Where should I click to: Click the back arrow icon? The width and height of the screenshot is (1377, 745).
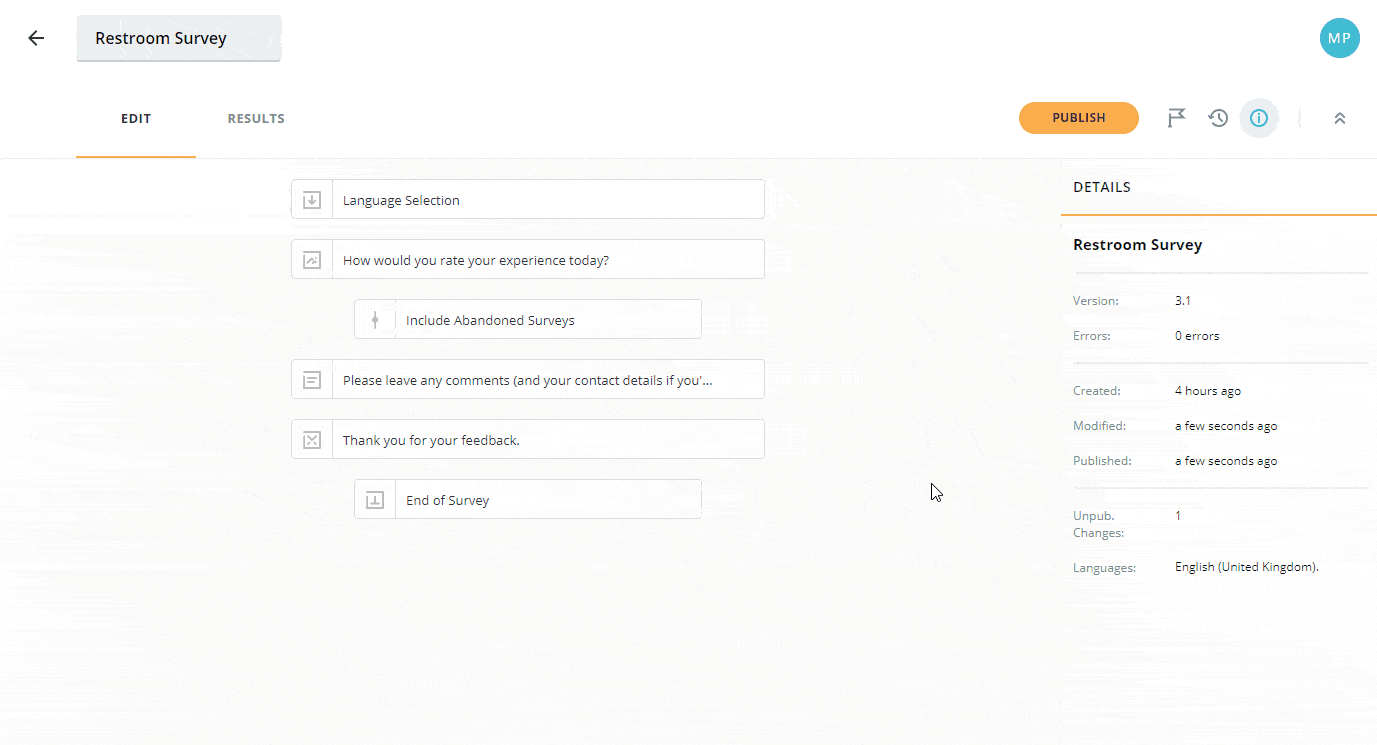click(36, 38)
